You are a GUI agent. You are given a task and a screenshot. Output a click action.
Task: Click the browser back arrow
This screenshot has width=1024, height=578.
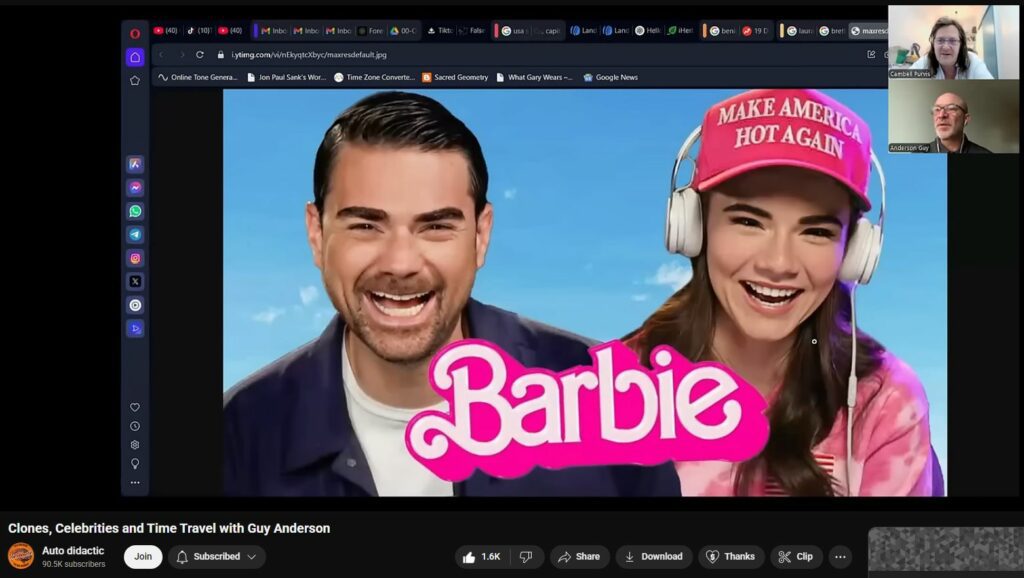[162, 55]
